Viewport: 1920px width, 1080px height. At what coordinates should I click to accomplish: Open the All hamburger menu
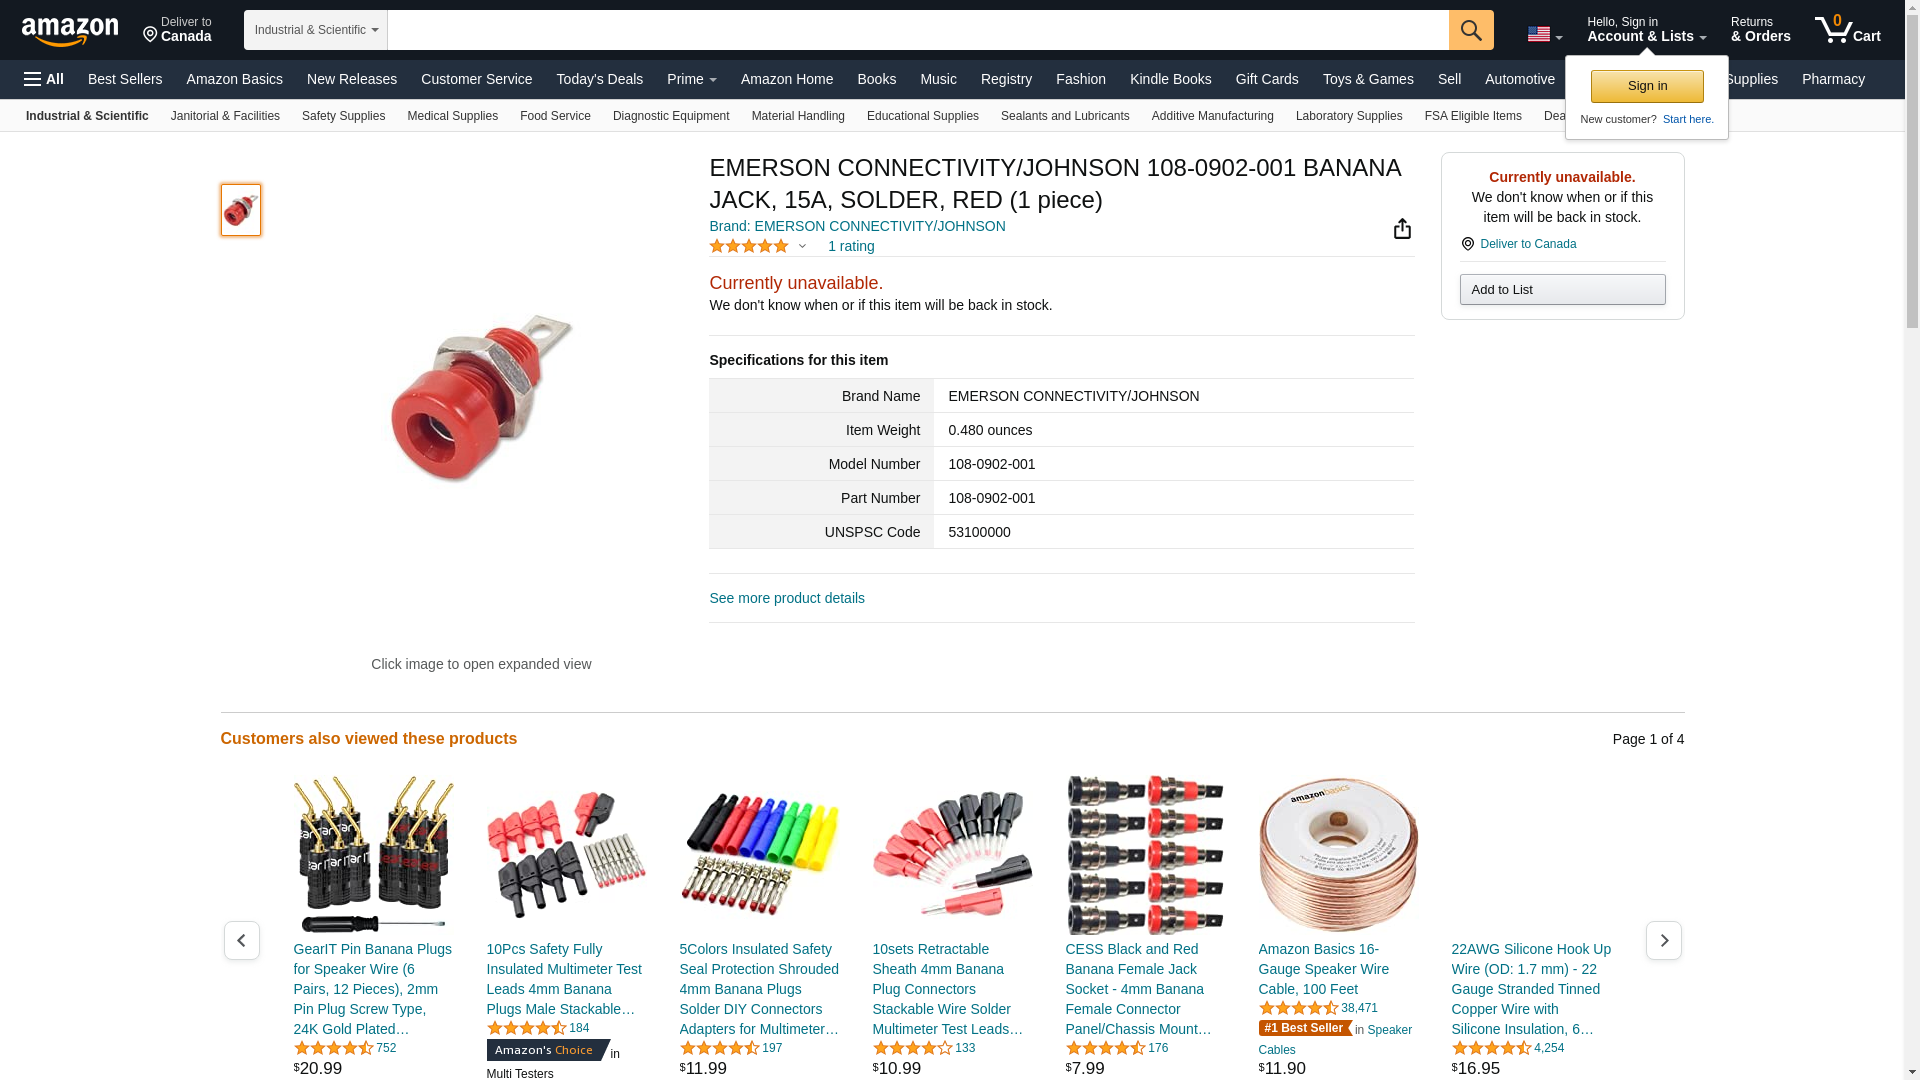pos(44,79)
